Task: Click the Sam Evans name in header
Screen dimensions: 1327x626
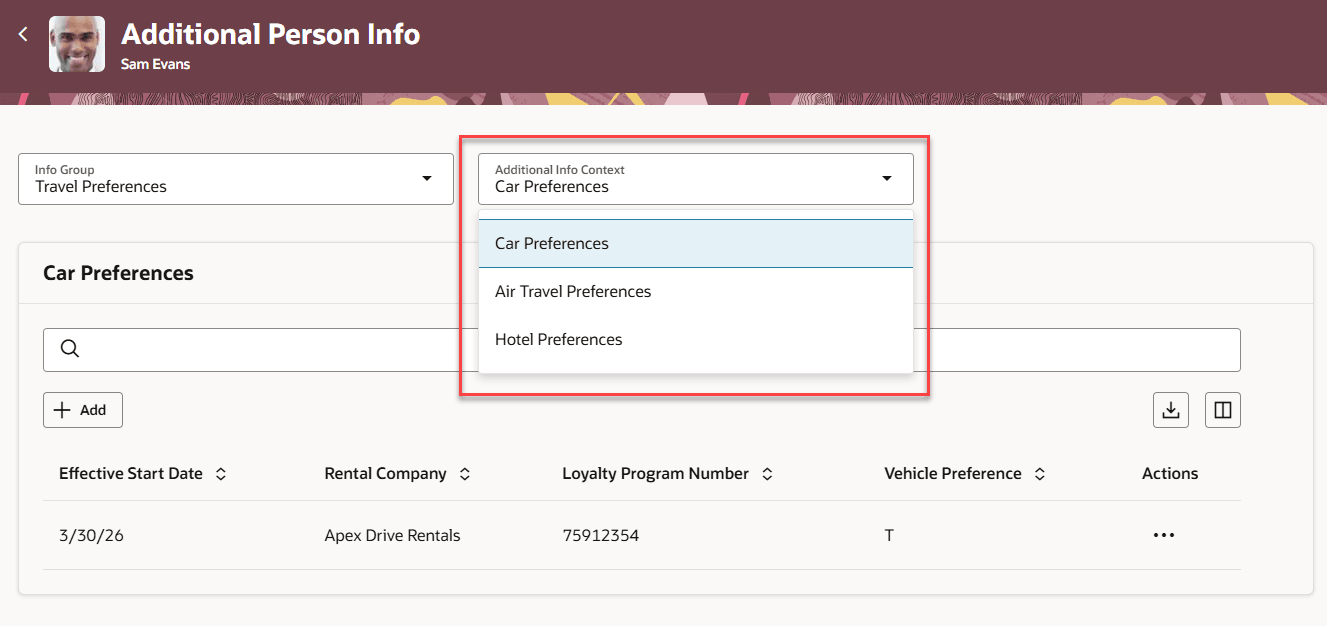Action: pos(155,64)
